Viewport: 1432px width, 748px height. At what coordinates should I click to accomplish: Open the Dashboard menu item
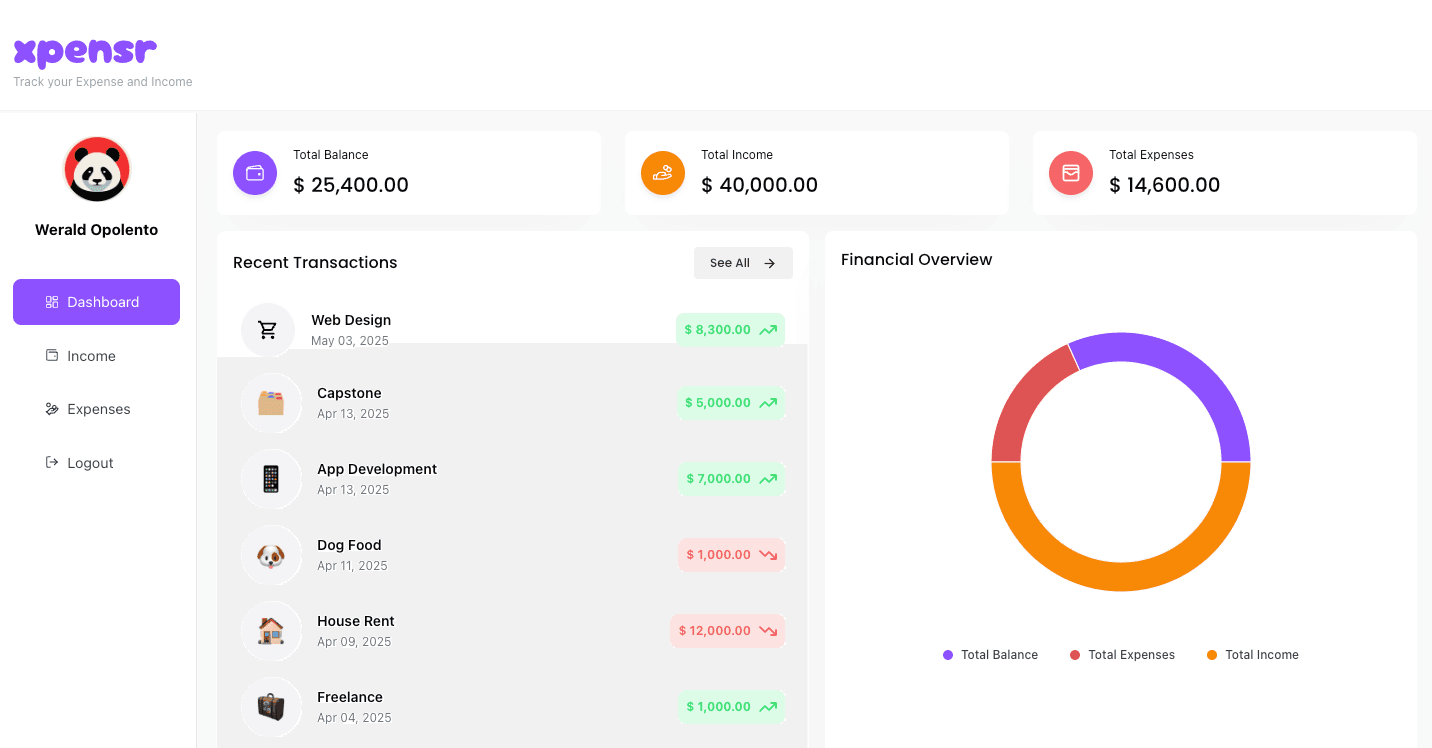point(96,302)
